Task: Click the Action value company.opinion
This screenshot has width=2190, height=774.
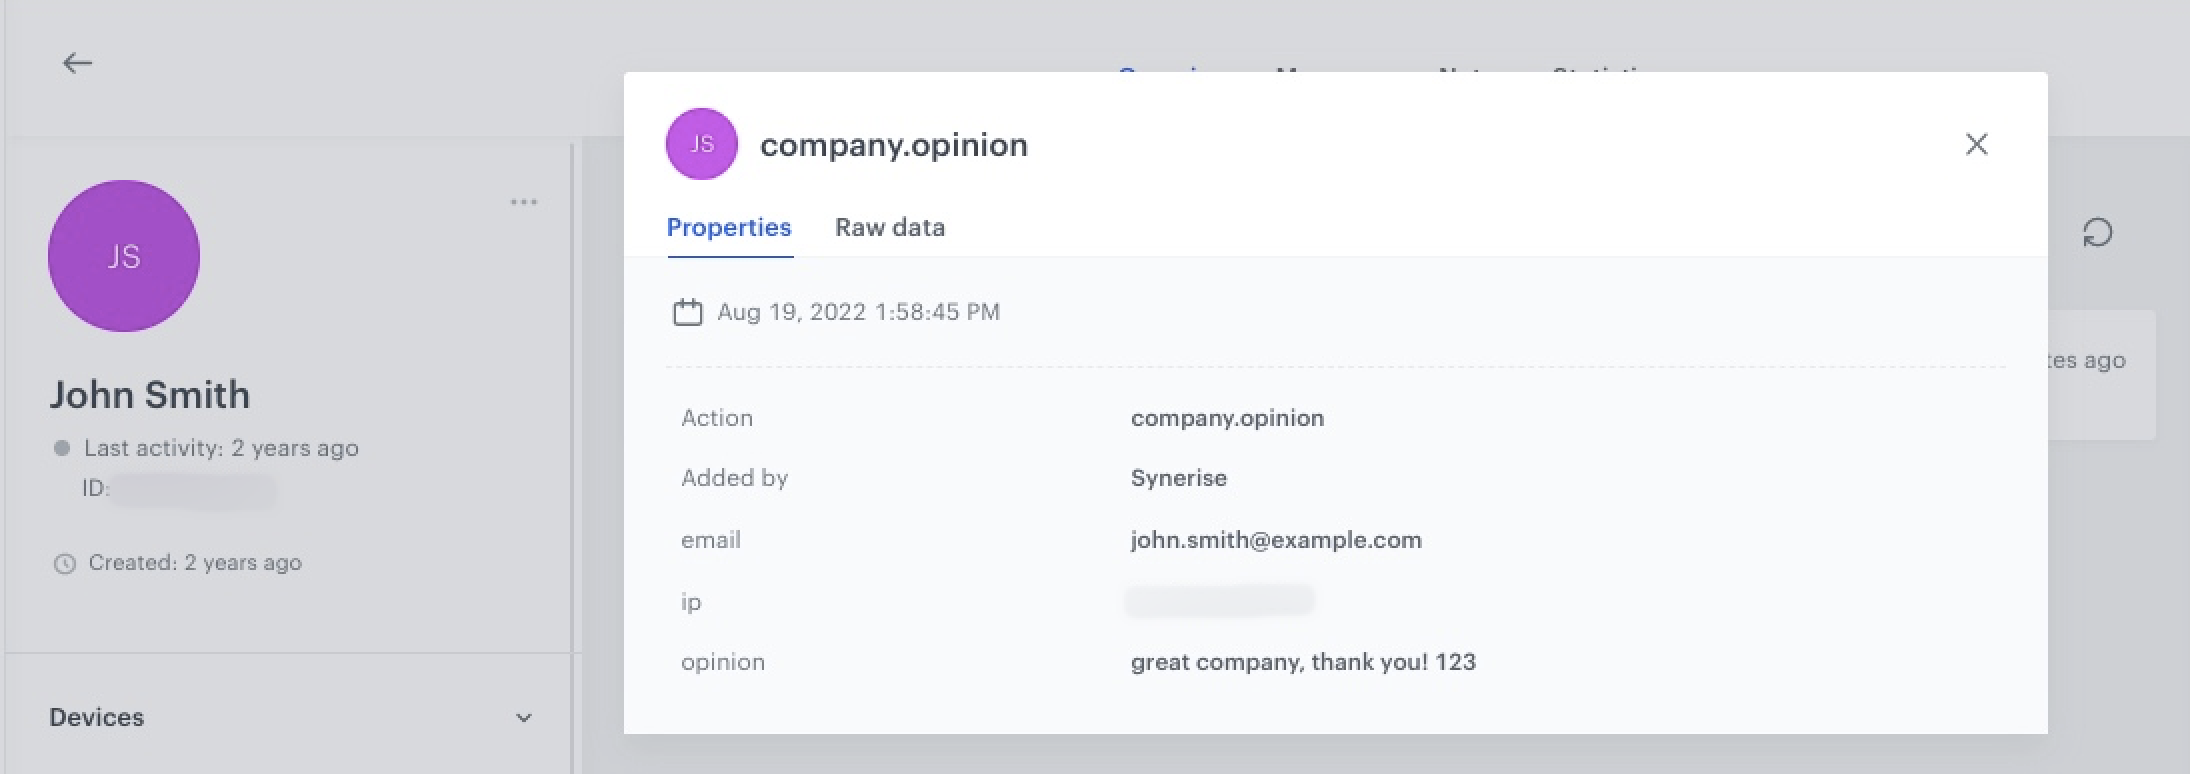Action: pos(1227,418)
